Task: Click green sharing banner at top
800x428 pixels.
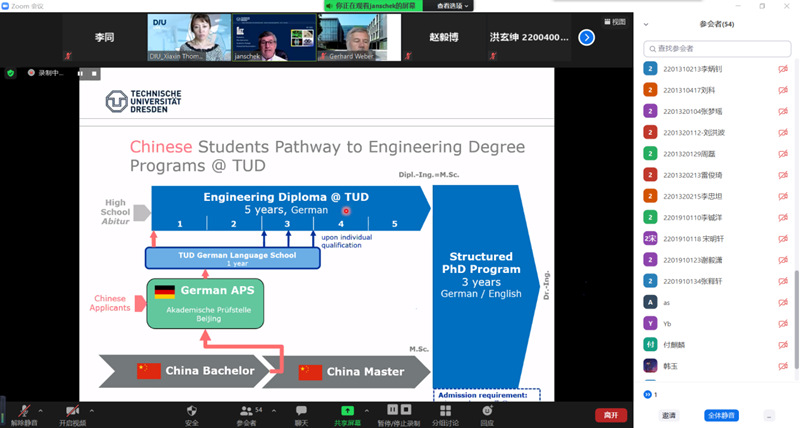Action: click(372, 6)
